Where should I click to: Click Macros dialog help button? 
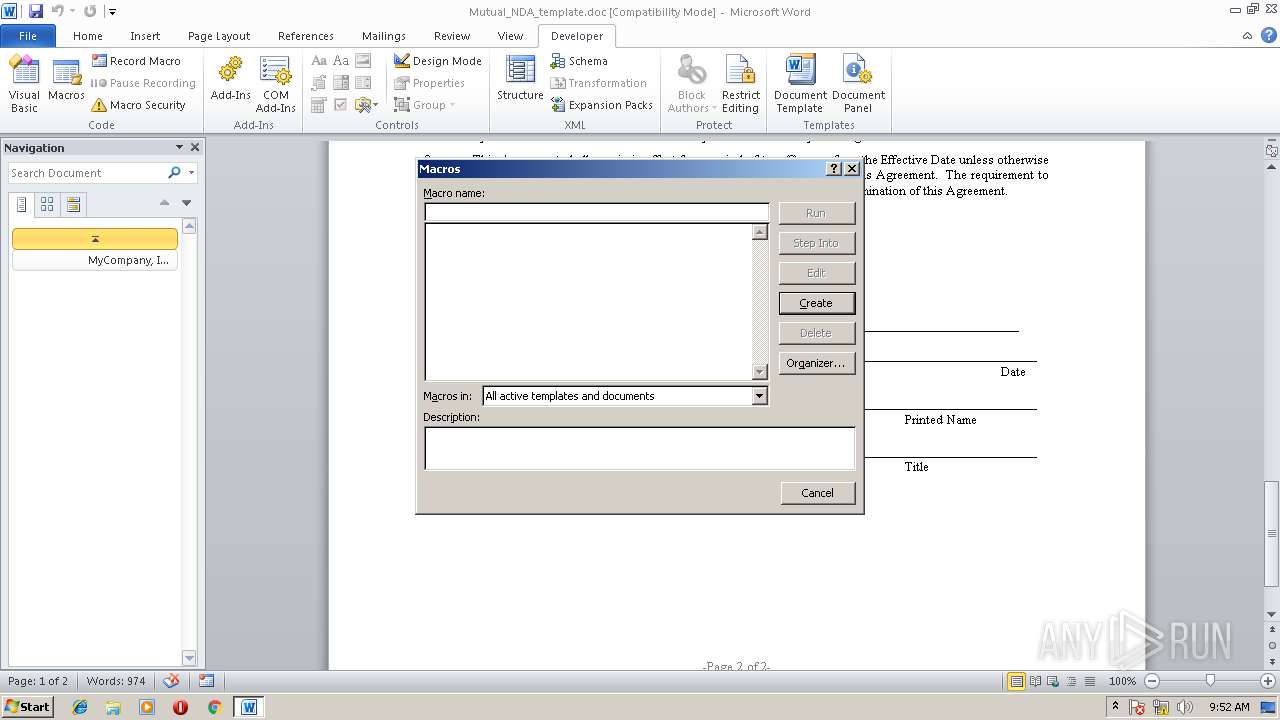pos(834,169)
